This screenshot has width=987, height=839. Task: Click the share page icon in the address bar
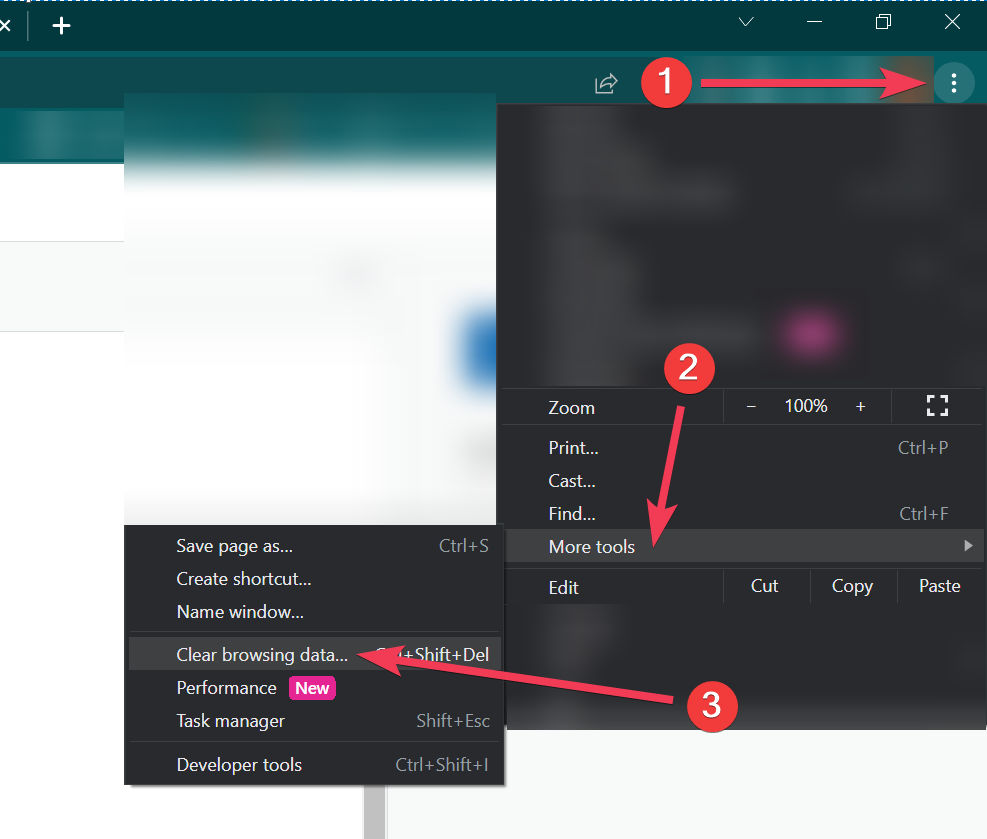[606, 84]
